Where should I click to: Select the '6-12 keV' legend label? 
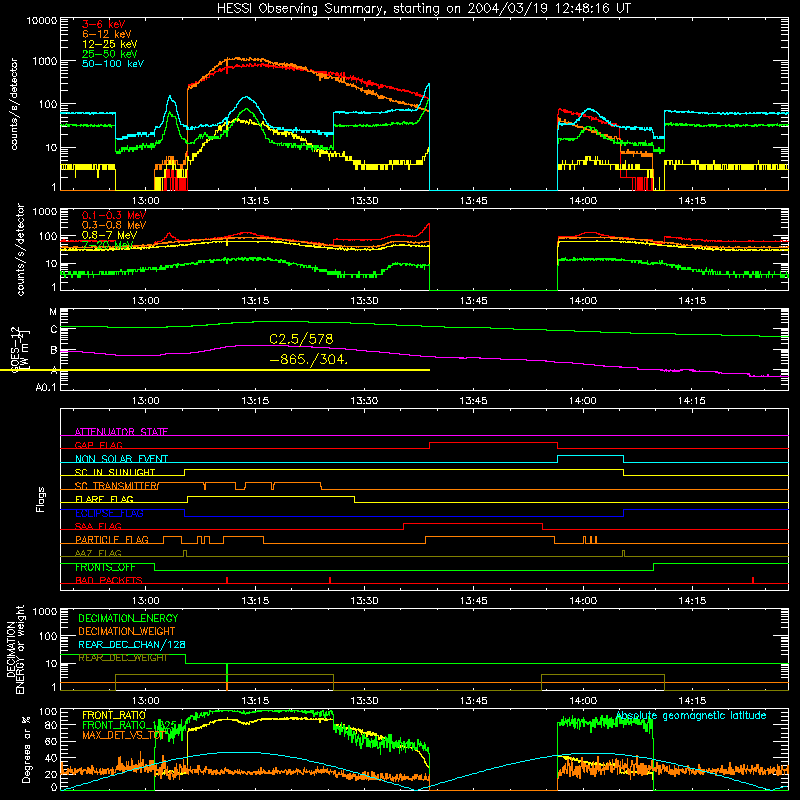pyautogui.click(x=107, y=34)
